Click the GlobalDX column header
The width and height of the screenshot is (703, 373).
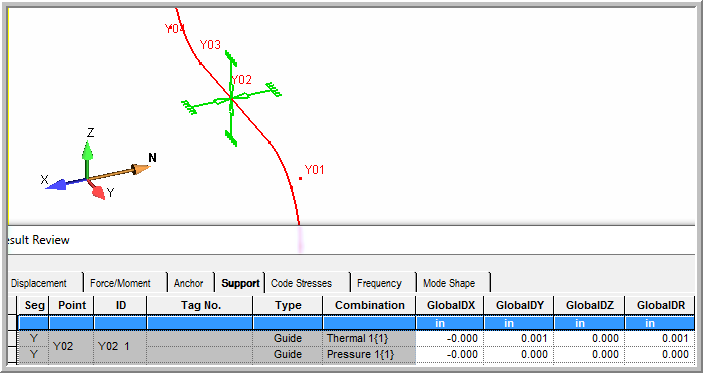(451, 305)
